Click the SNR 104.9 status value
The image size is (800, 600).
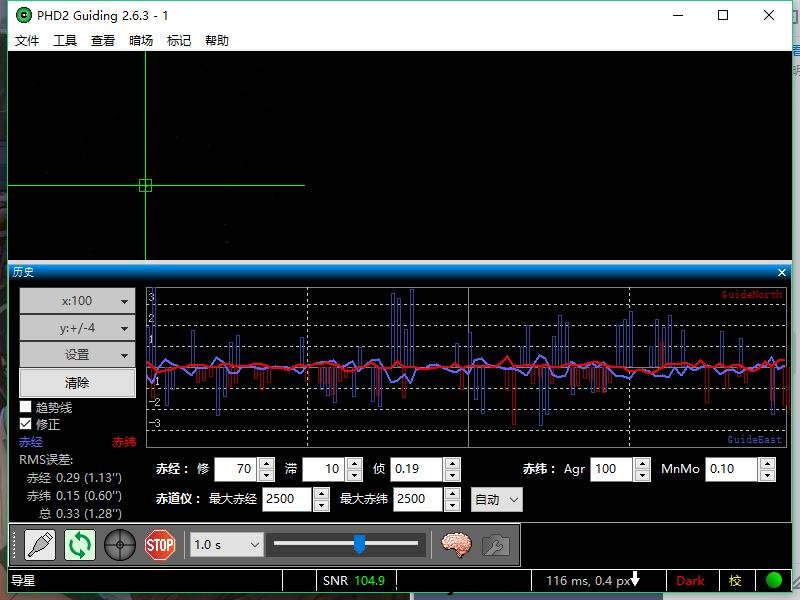point(354,581)
